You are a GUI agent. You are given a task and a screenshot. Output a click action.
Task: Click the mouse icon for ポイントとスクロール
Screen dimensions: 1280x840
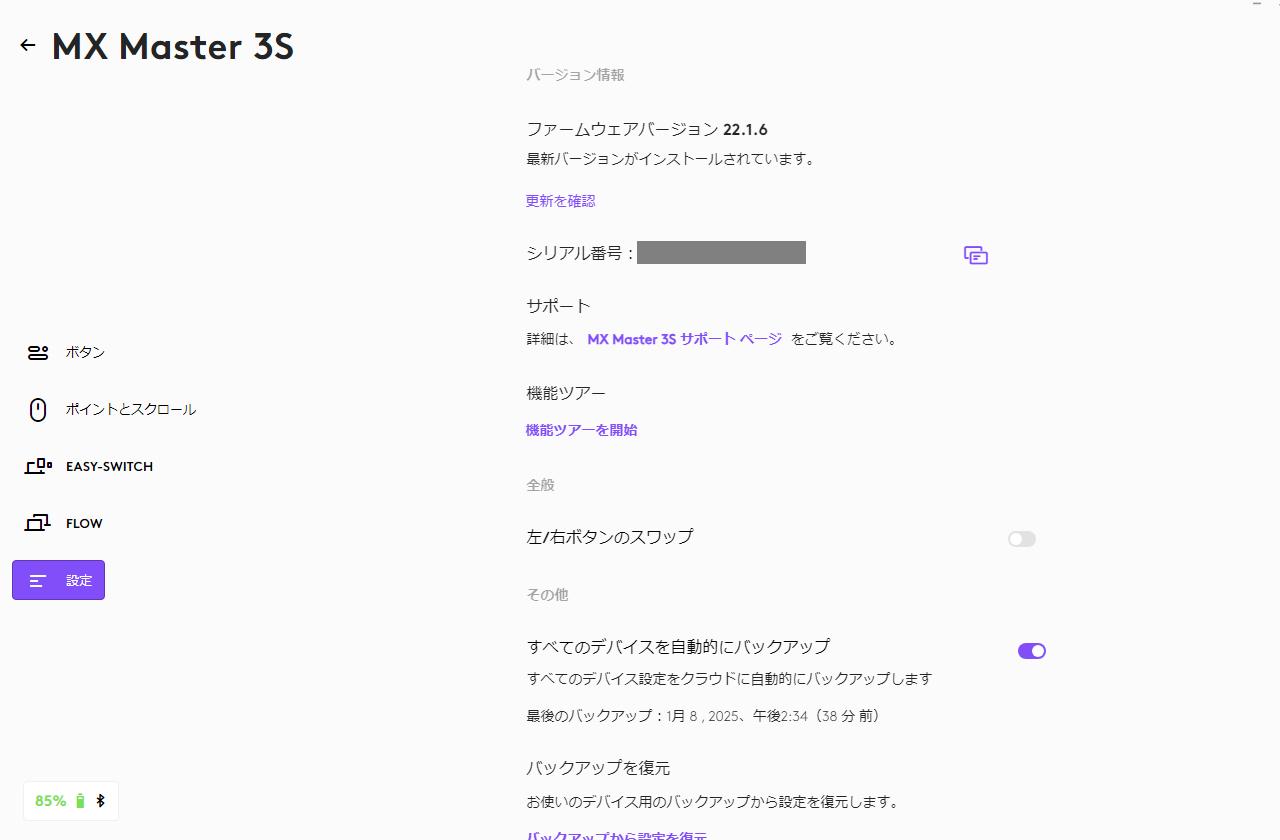(38, 410)
